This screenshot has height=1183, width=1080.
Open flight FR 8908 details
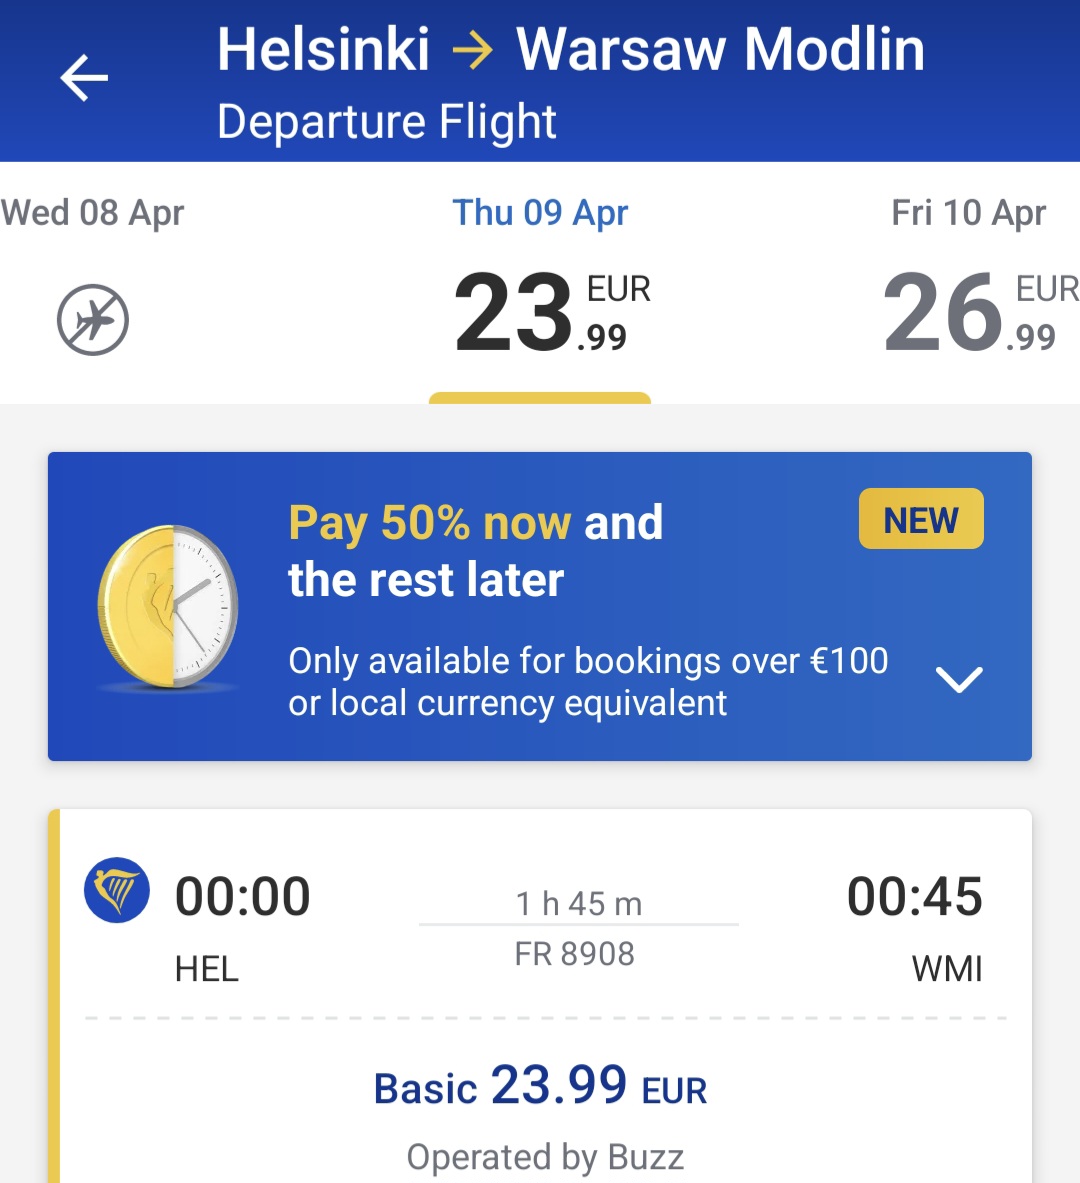574,954
